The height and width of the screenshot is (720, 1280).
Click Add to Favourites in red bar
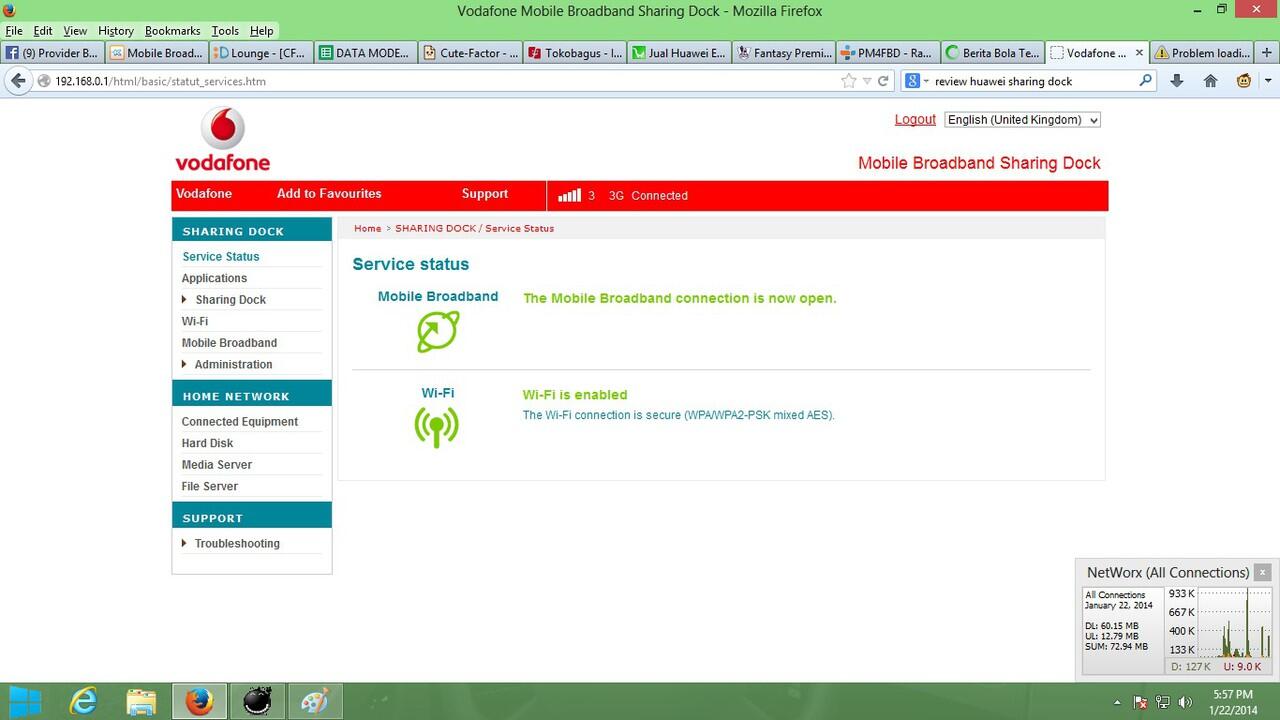click(x=329, y=194)
